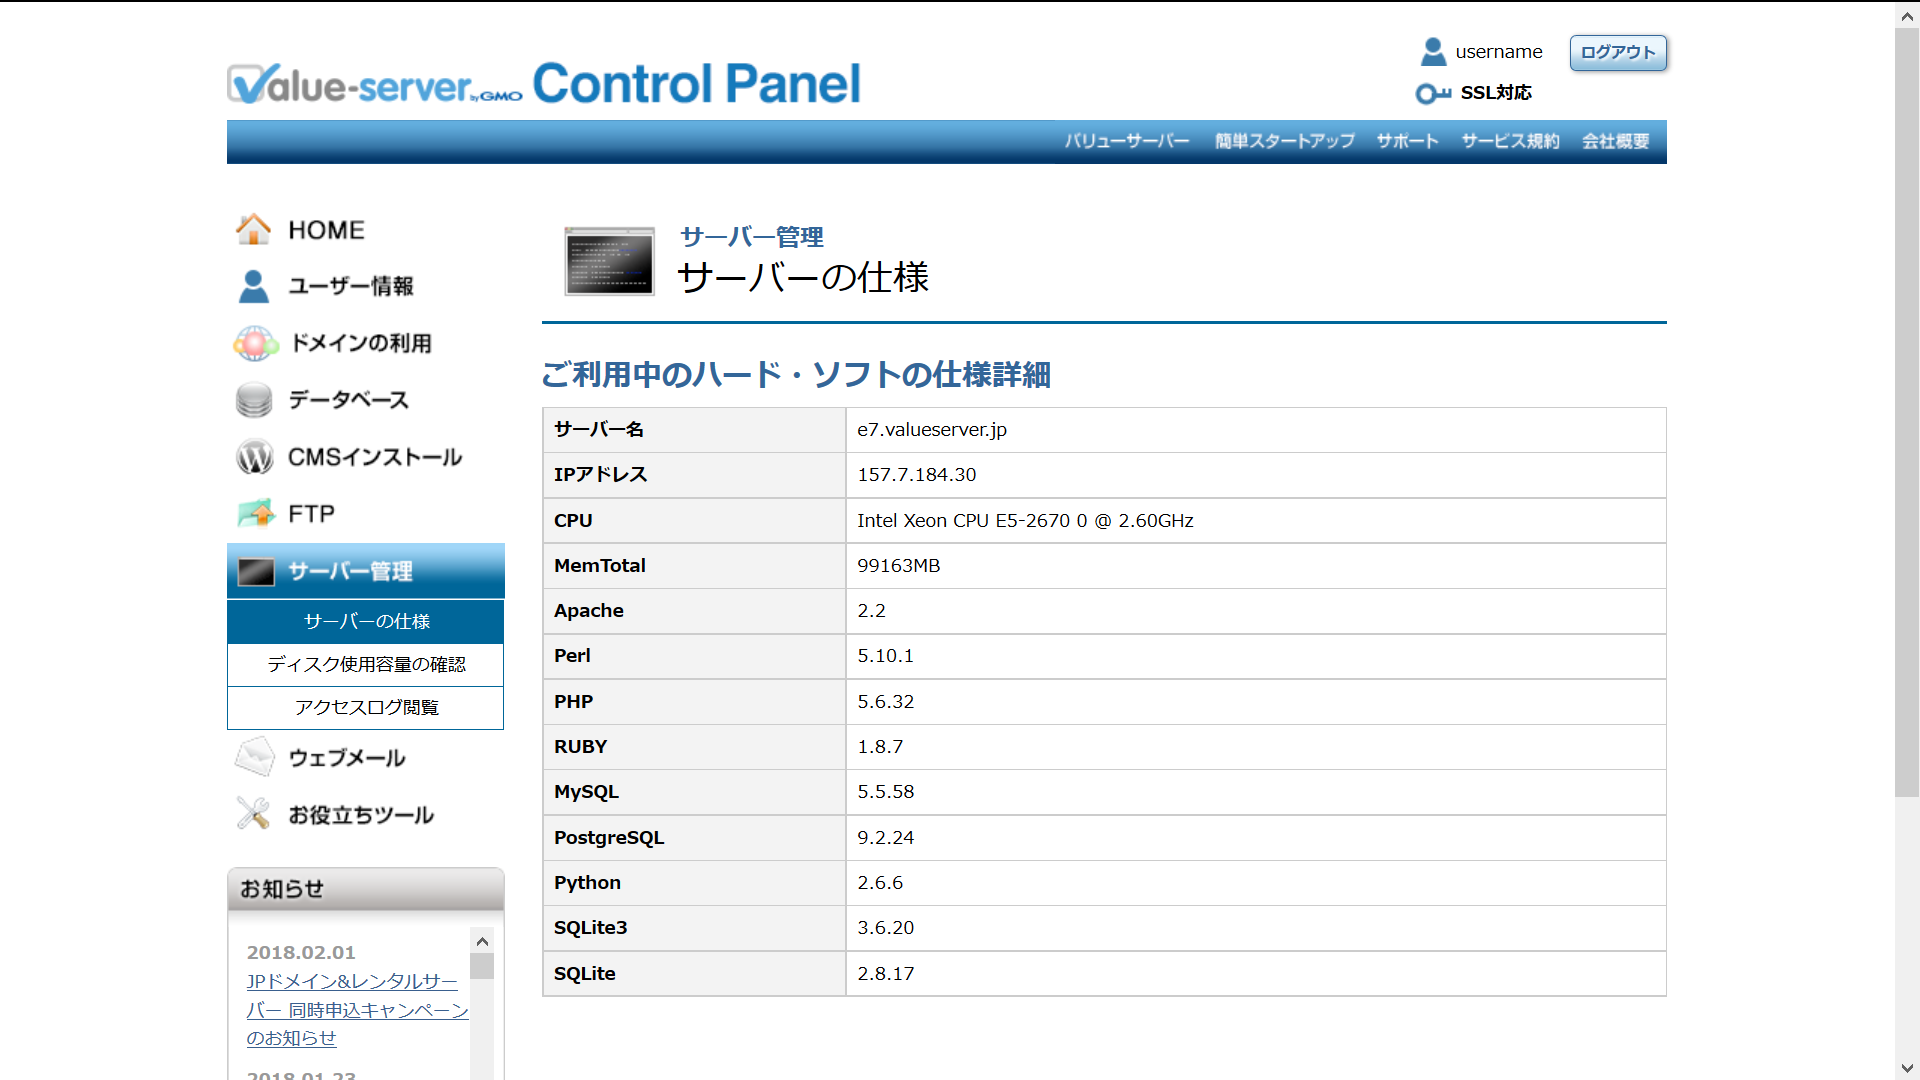Open the お役立ちツール wrench icon
Image resolution: width=1920 pixels, height=1080 pixels.
coord(254,814)
